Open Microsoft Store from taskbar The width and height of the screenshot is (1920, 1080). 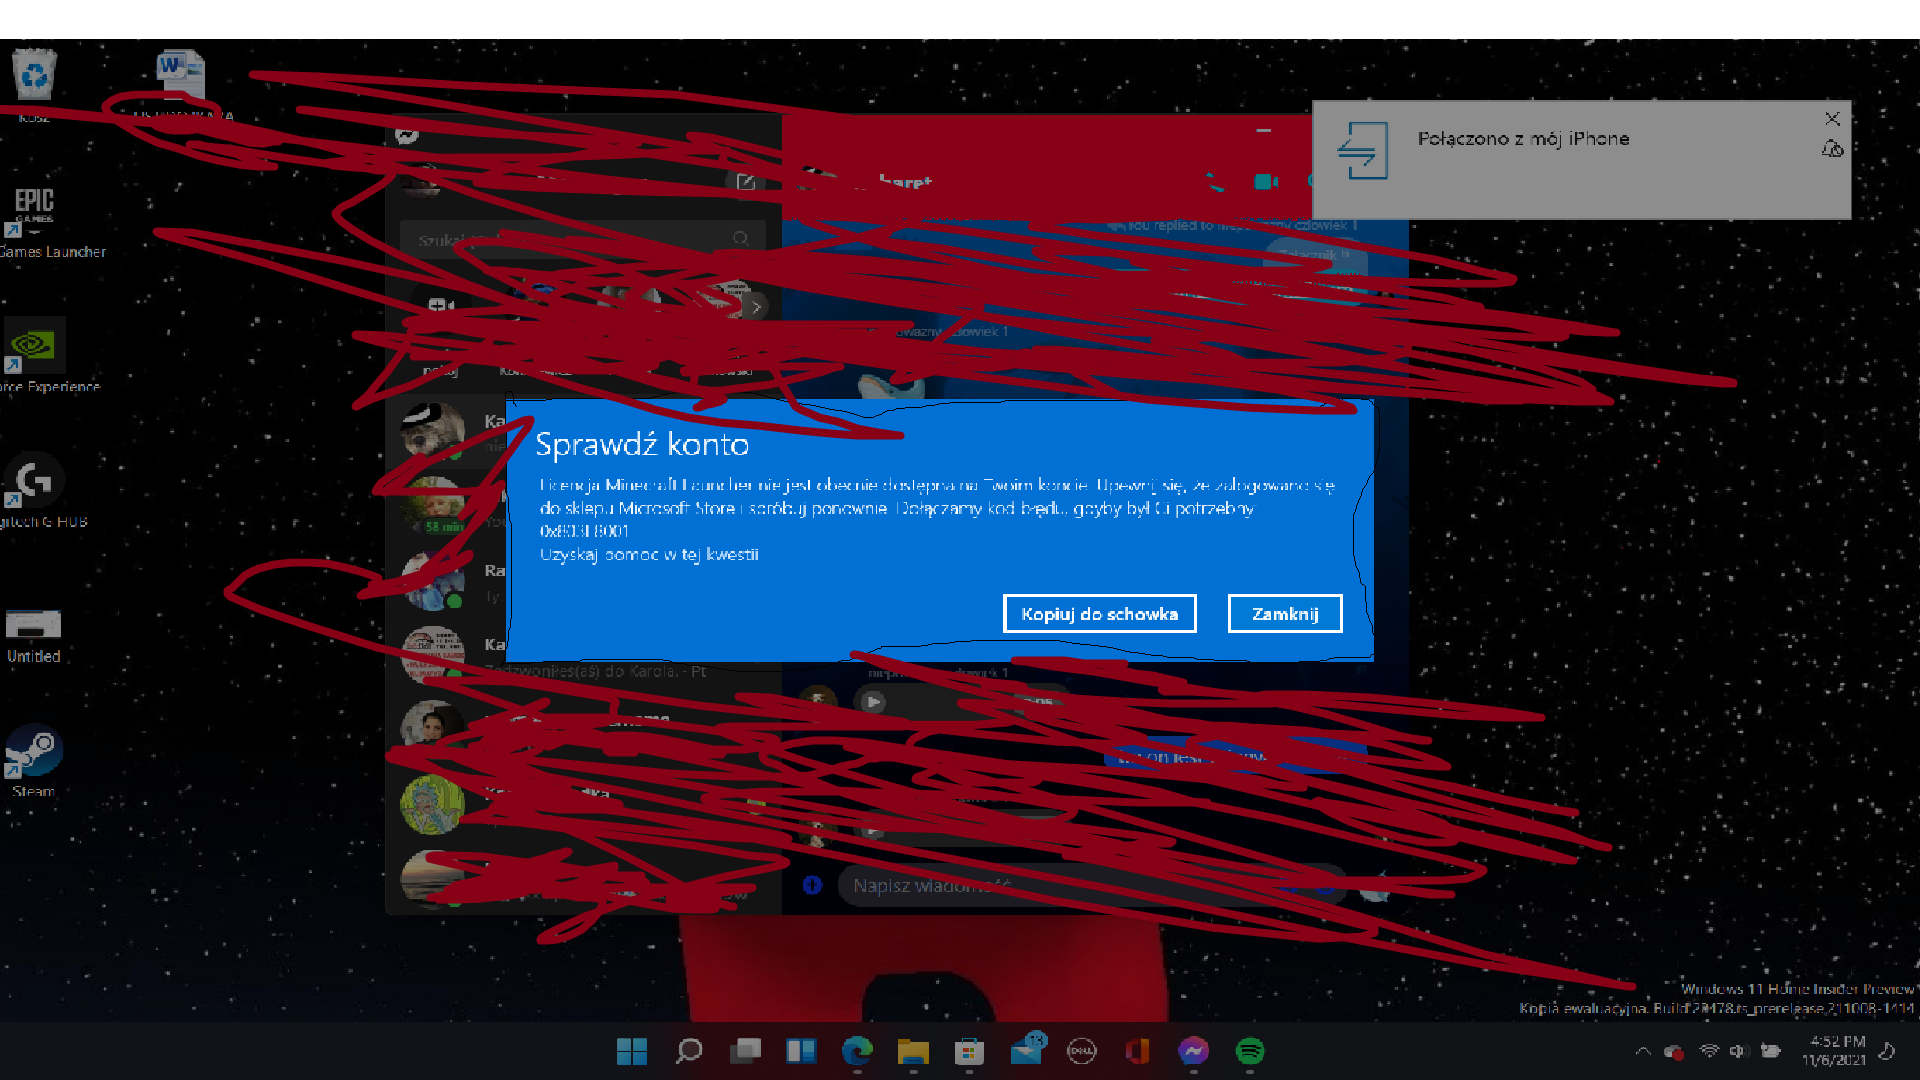[969, 1051]
